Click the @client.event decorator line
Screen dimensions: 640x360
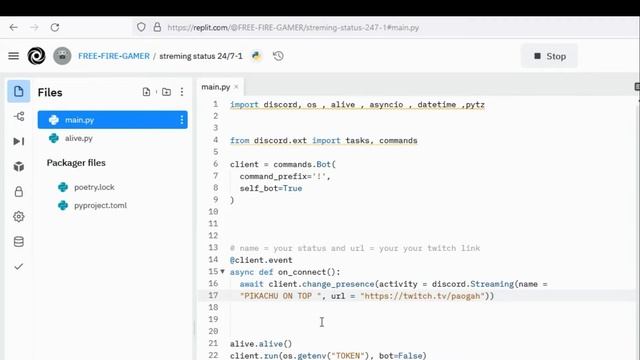[x=261, y=260]
